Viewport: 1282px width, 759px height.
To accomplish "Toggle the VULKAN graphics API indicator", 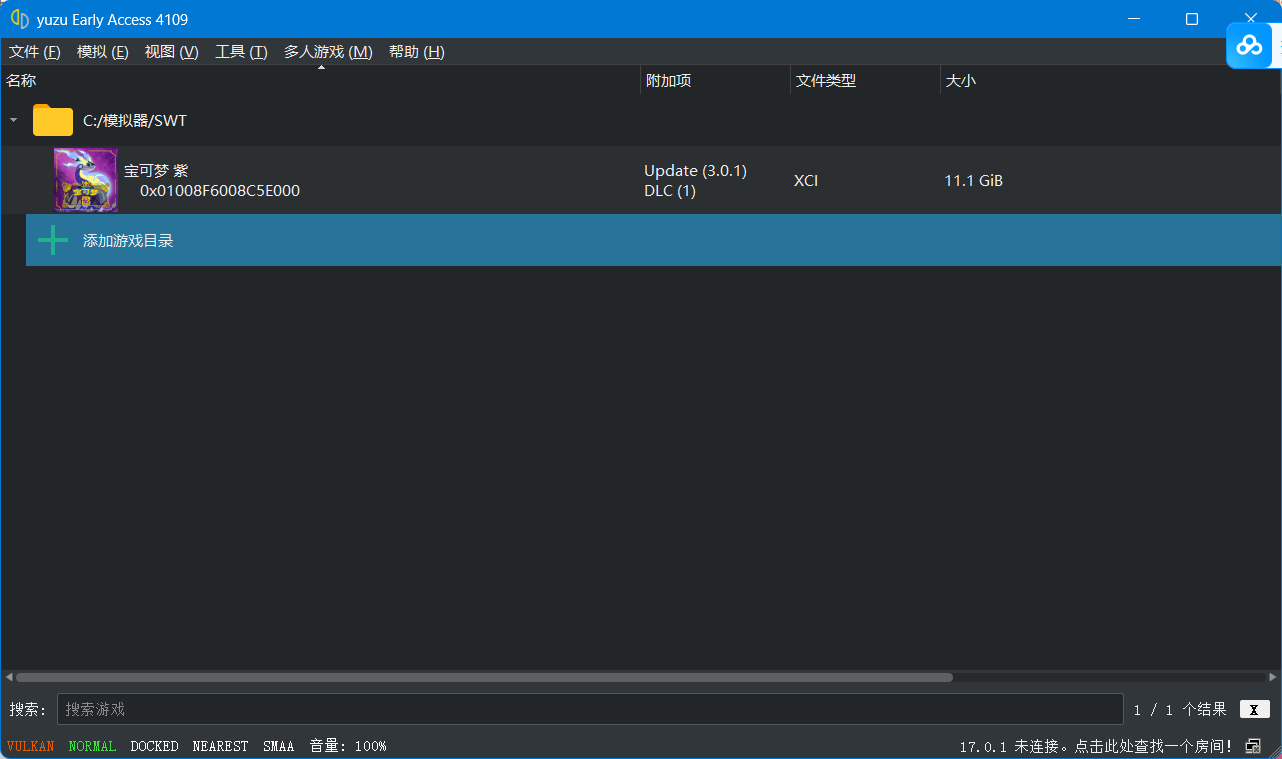I will pos(31,746).
